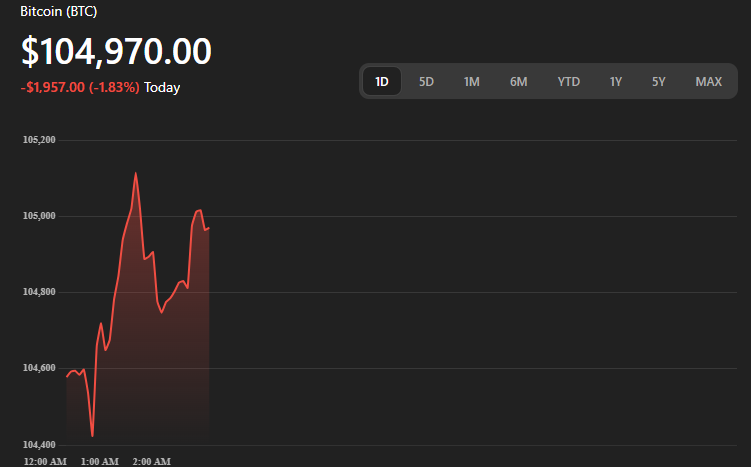Open the 5Y price chart

coord(658,81)
